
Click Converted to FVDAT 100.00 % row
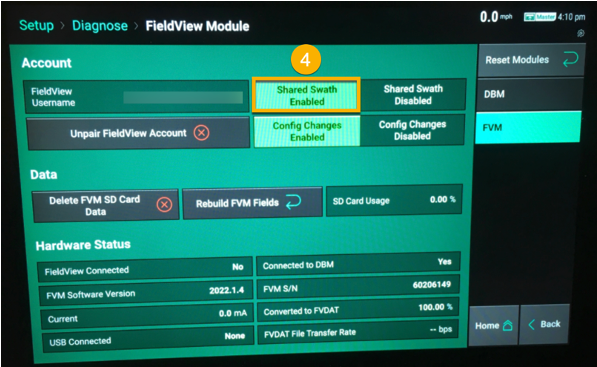pyautogui.click(x=358, y=309)
